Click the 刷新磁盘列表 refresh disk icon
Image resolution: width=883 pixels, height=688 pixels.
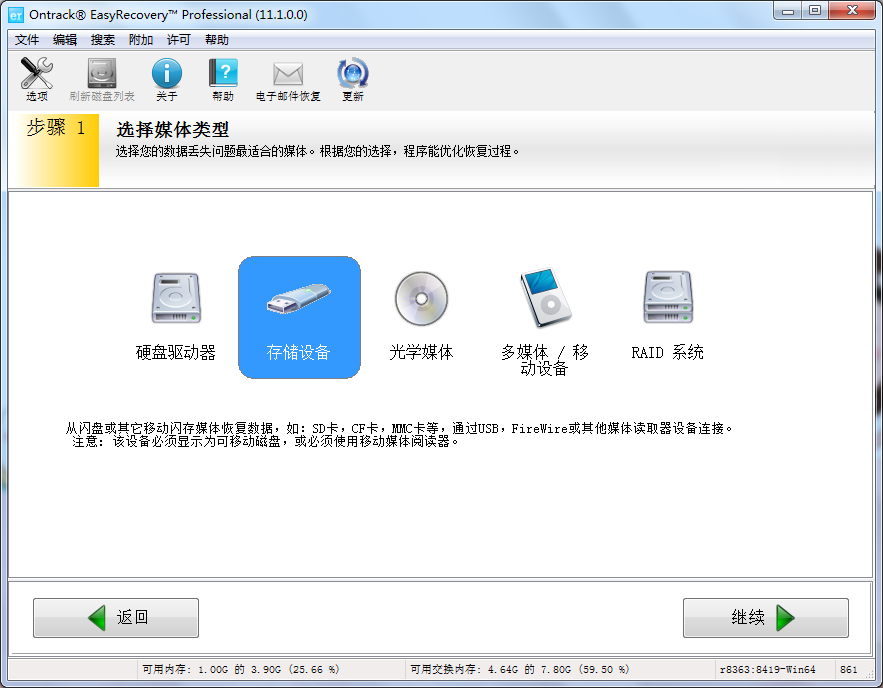[x=102, y=79]
